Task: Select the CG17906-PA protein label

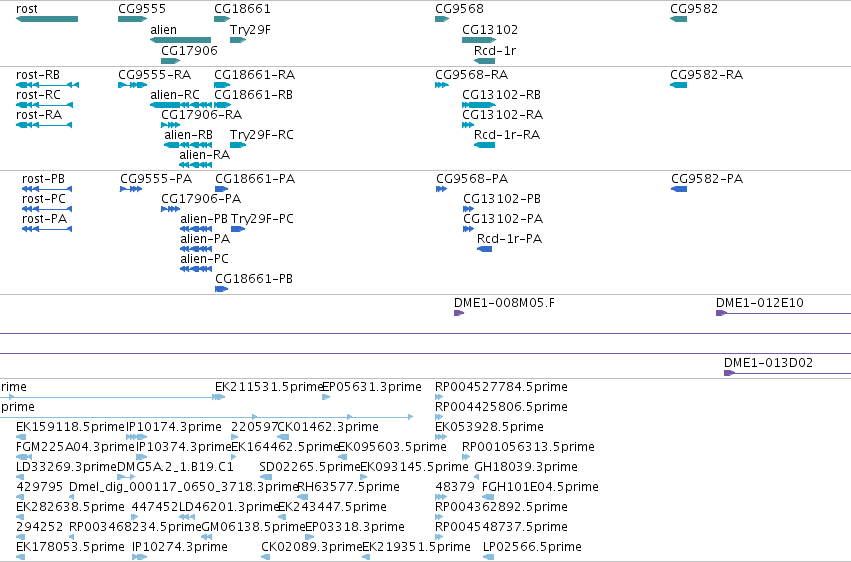Action: [201, 199]
